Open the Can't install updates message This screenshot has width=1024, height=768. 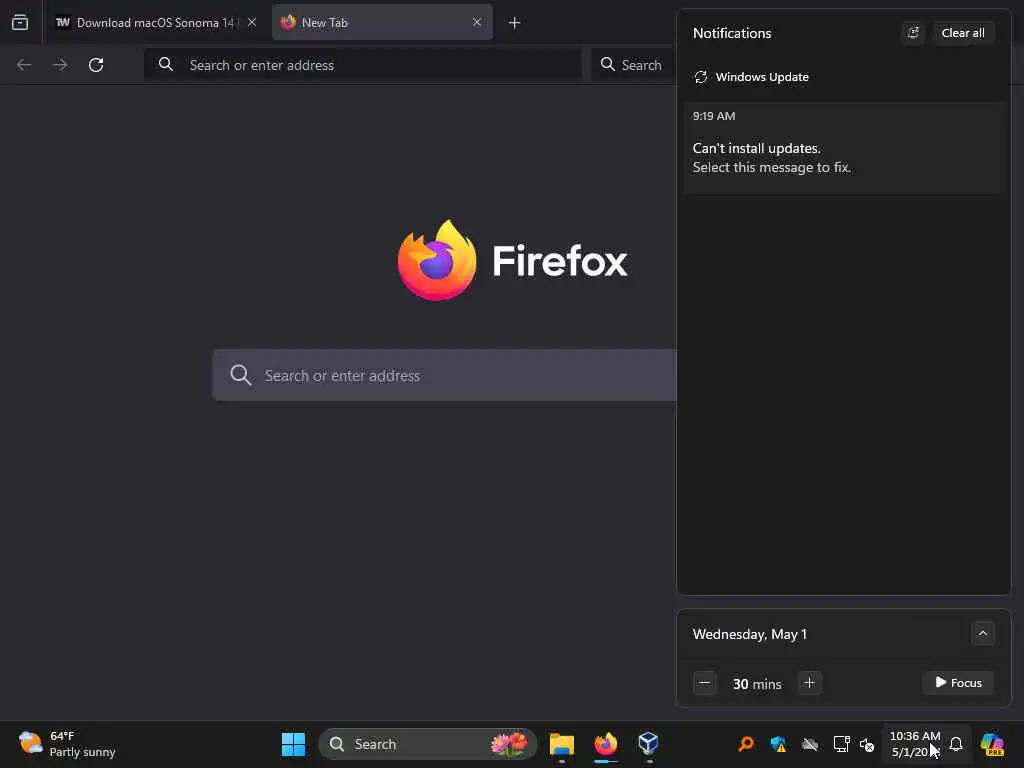(844, 148)
